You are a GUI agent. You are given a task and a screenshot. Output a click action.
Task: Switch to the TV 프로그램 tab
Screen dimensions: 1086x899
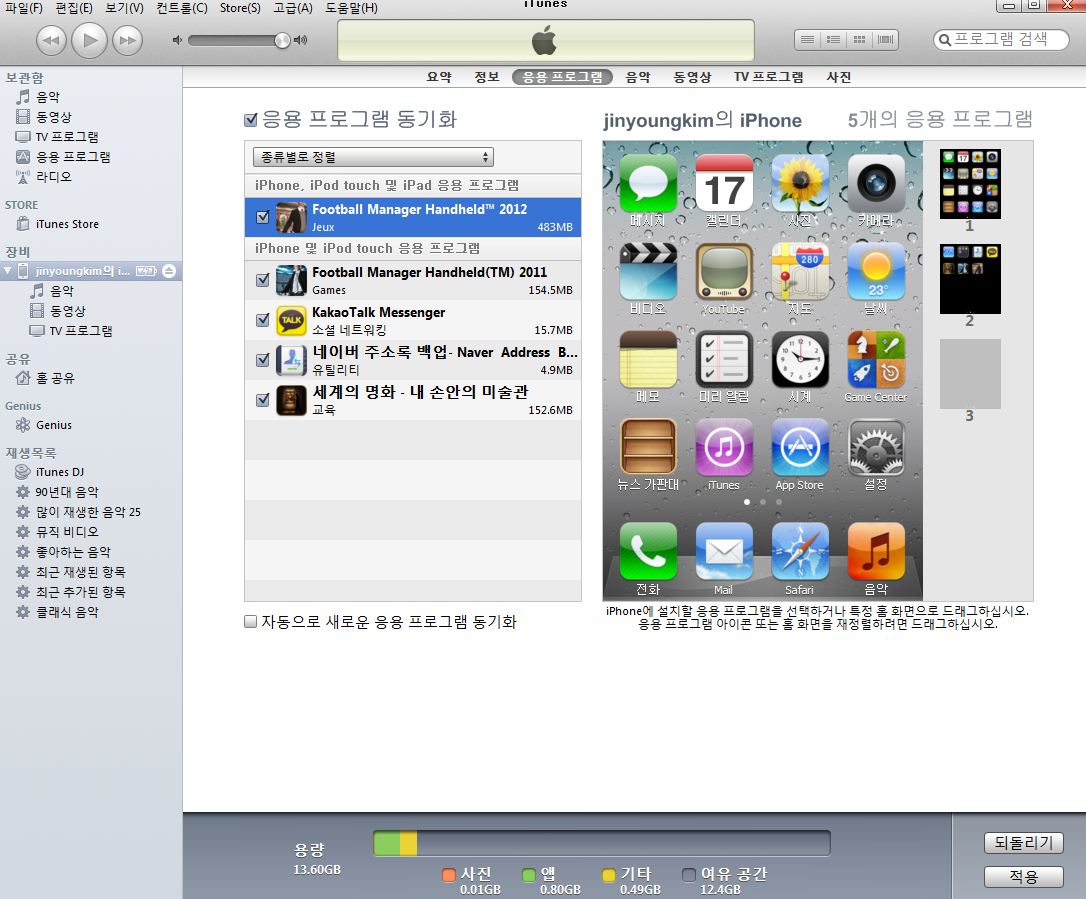[769, 77]
